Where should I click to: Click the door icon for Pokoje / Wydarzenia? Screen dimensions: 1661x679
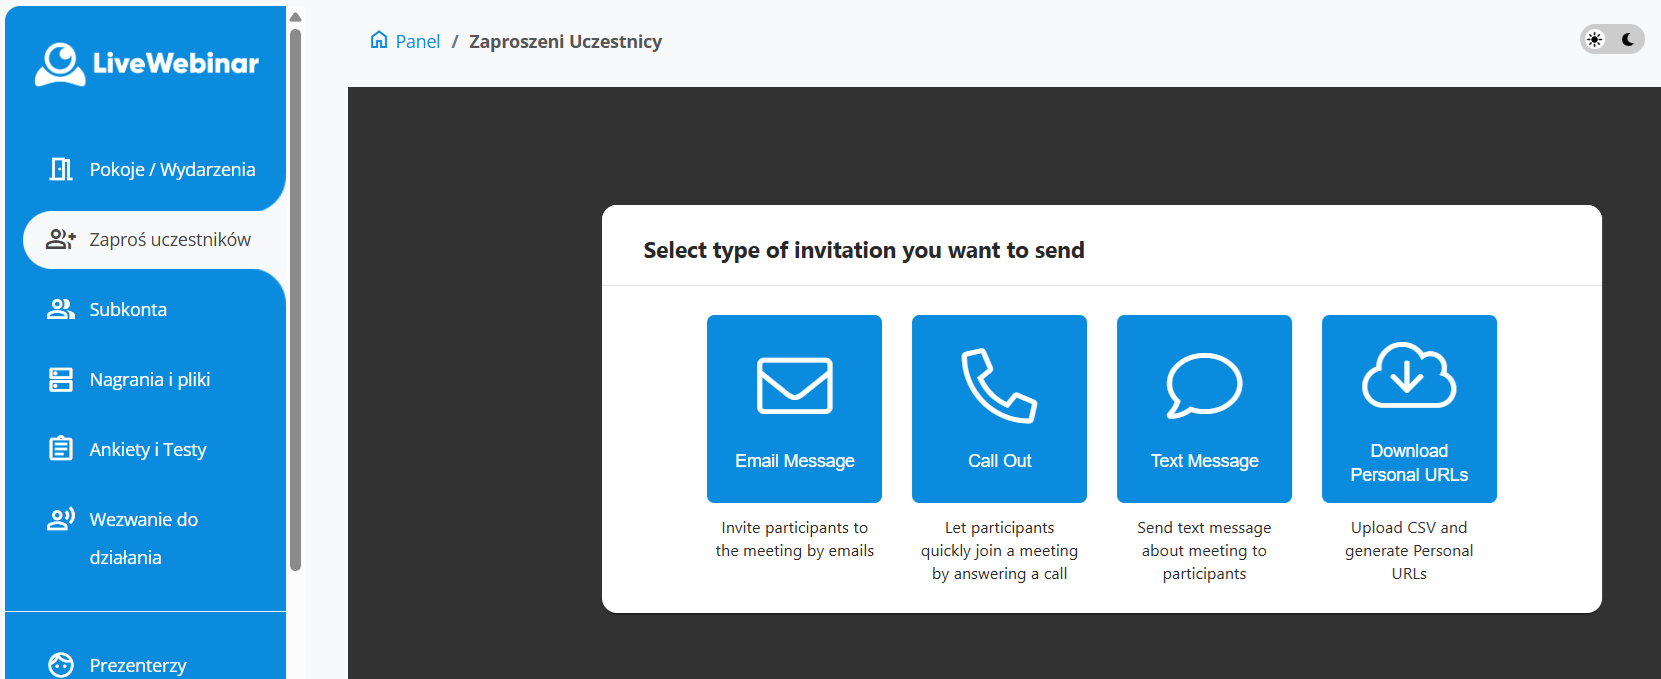(61, 169)
